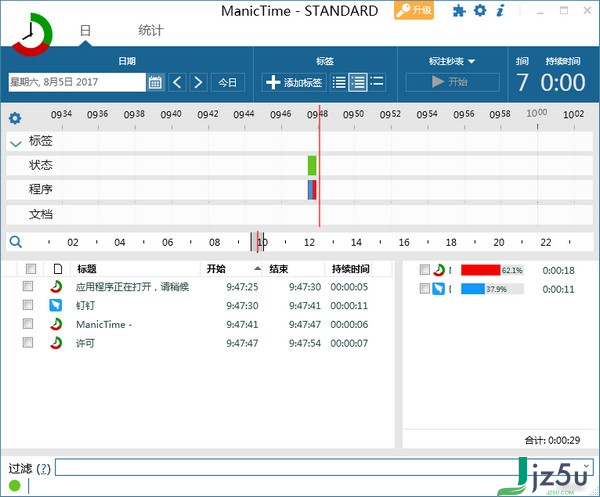Click 状态 timeline row label
This screenshot has height=497, width=600.
click(x=41, y=165)
